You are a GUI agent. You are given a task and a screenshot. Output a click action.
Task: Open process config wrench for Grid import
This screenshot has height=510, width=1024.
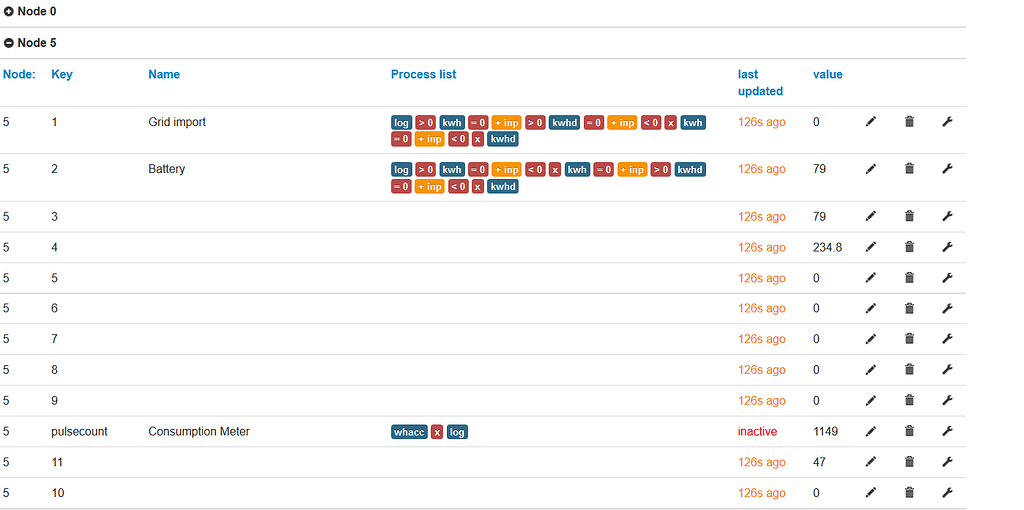tap(948, 122)
